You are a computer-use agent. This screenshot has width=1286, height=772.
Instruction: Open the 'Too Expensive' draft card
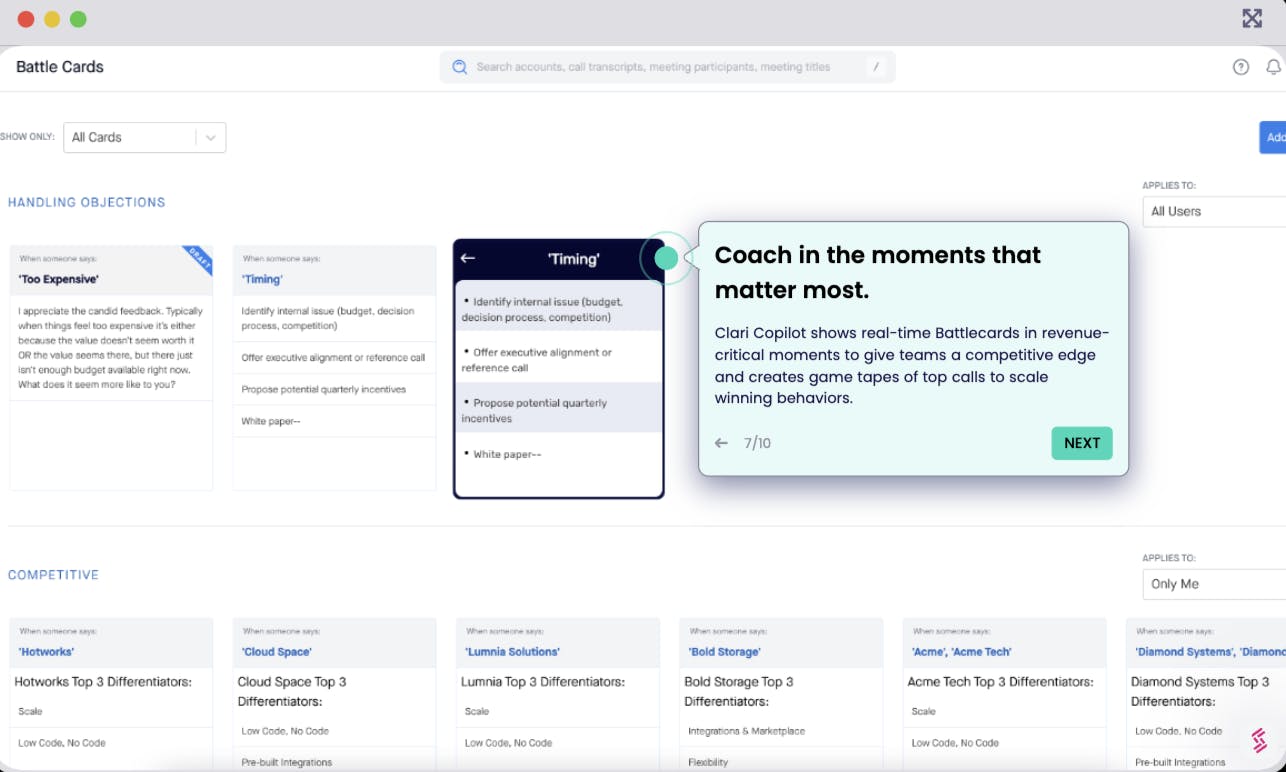[x=111, y=368]
